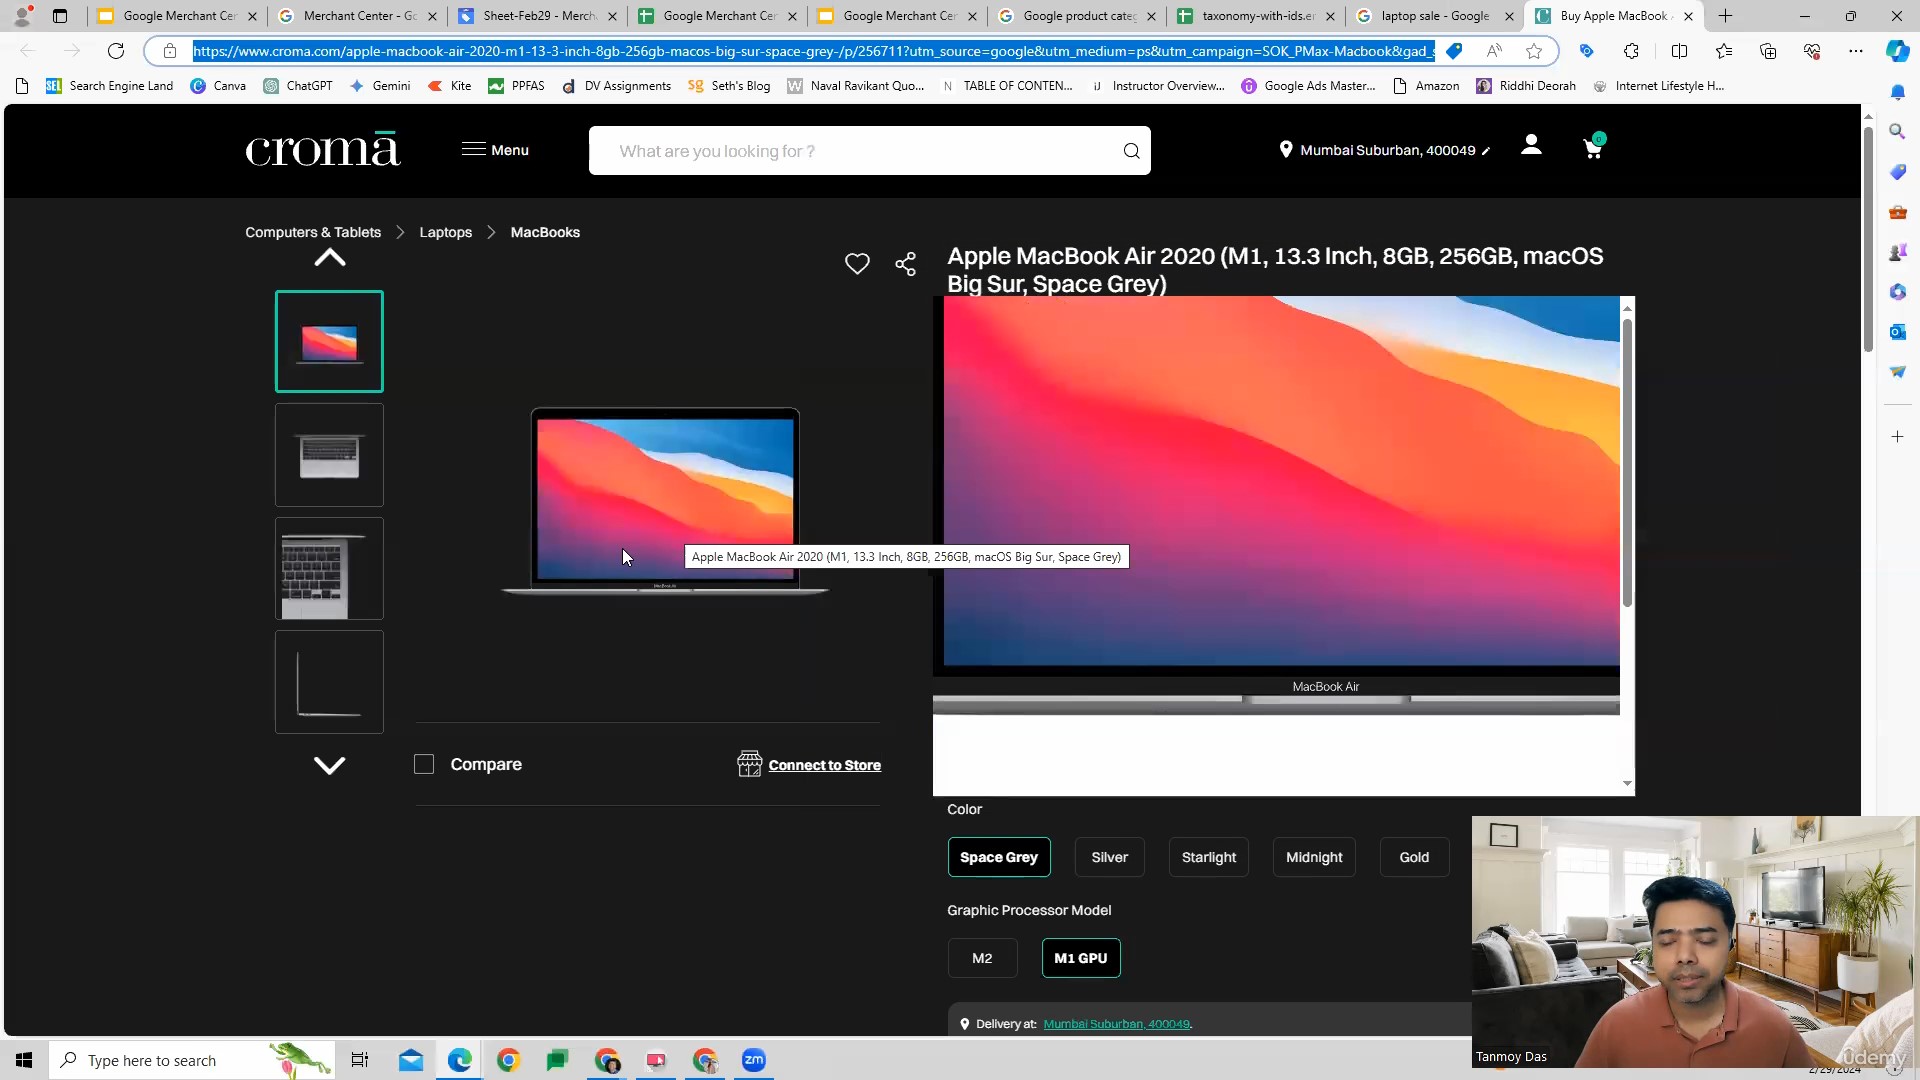
Task: Click the Read aloud icon in the address bar
Action: (x=1494, y=51)
